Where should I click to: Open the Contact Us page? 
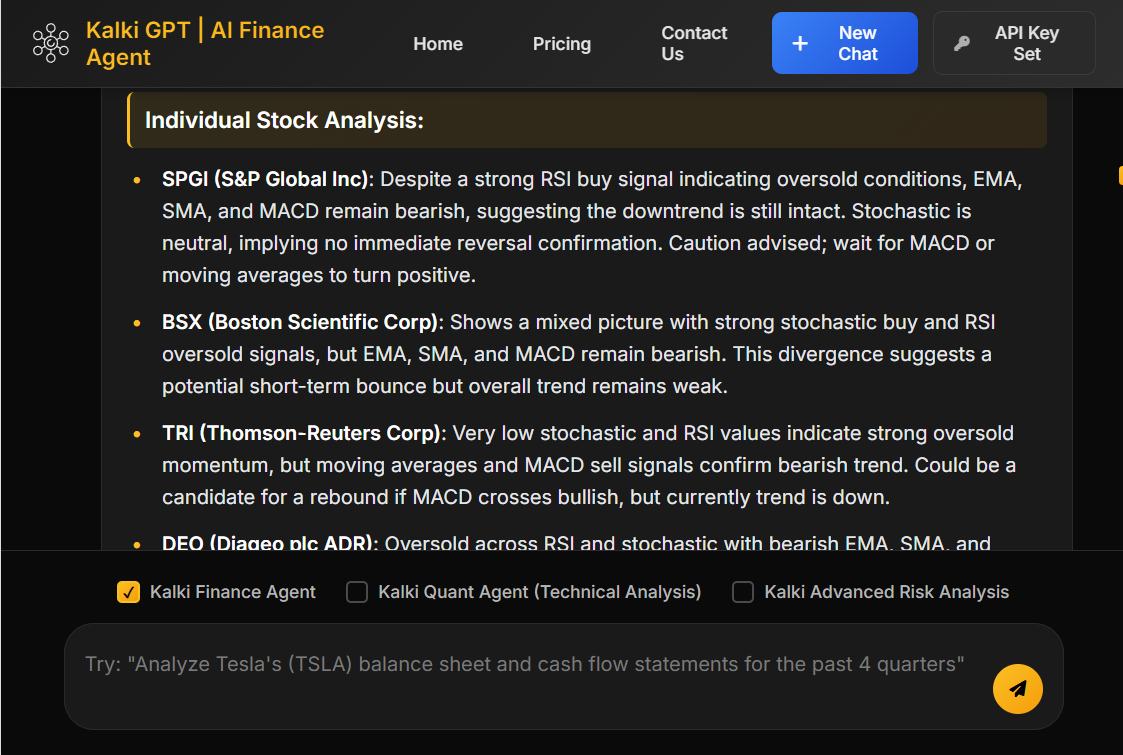click(694, 43)
